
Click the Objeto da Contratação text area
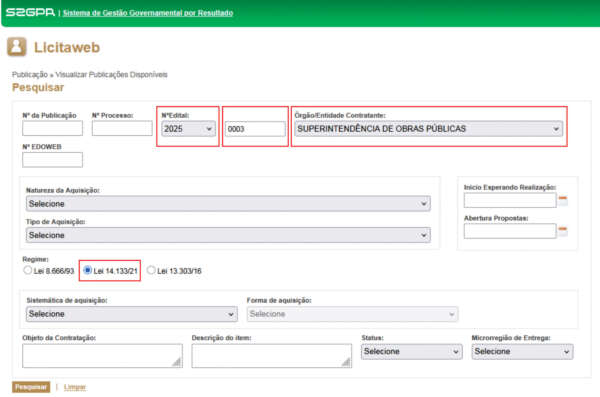102,356
